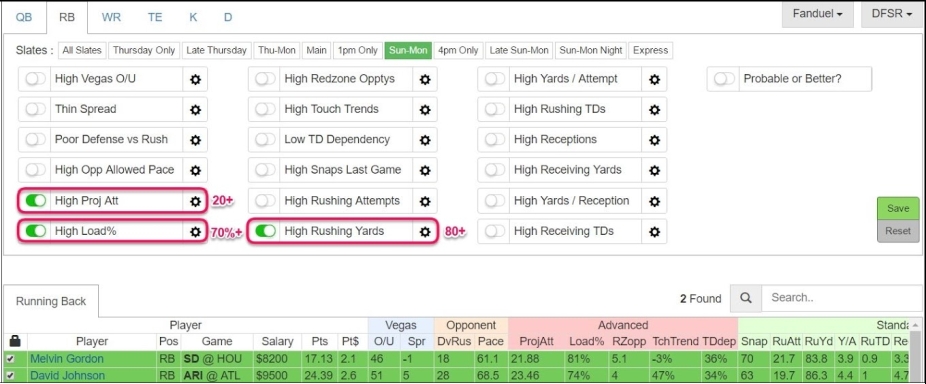This screenshot has height=384, width=926.
Task: Open settings gear for High Rushing Attempts
Action: coord(425,201)
